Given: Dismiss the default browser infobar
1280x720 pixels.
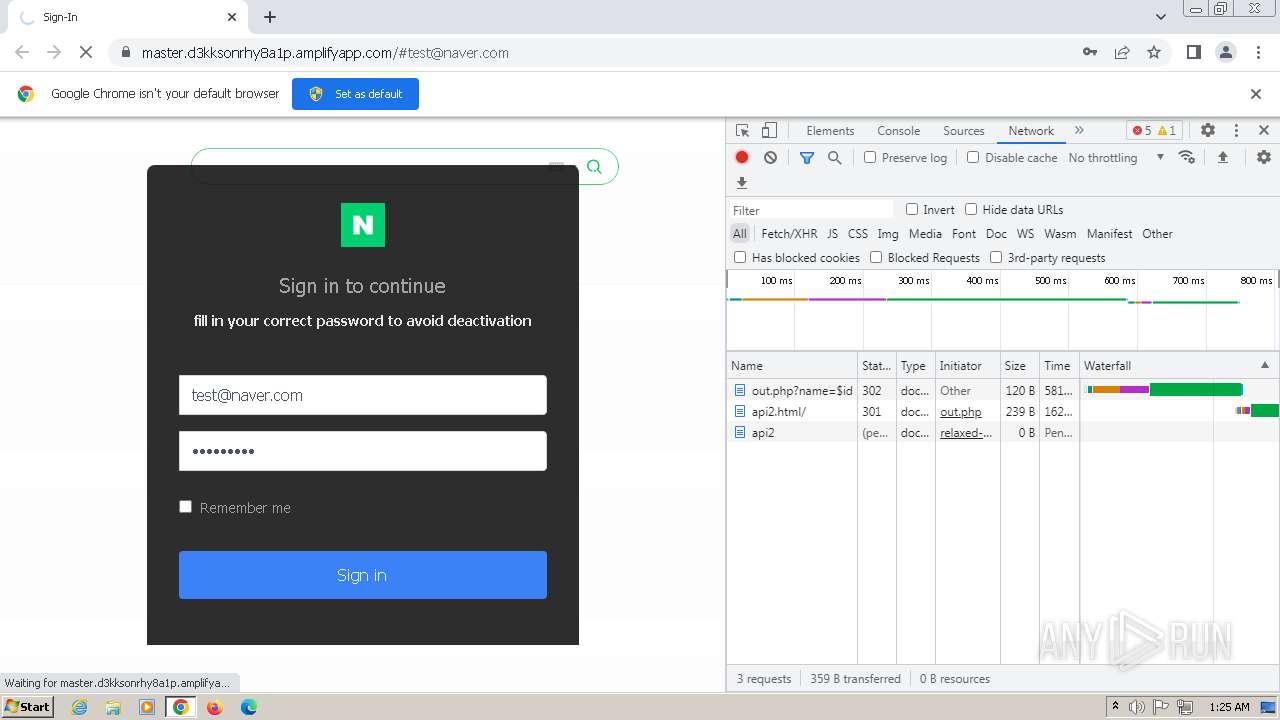Looking at the screenshot, I should click(x=1256, y=94).
